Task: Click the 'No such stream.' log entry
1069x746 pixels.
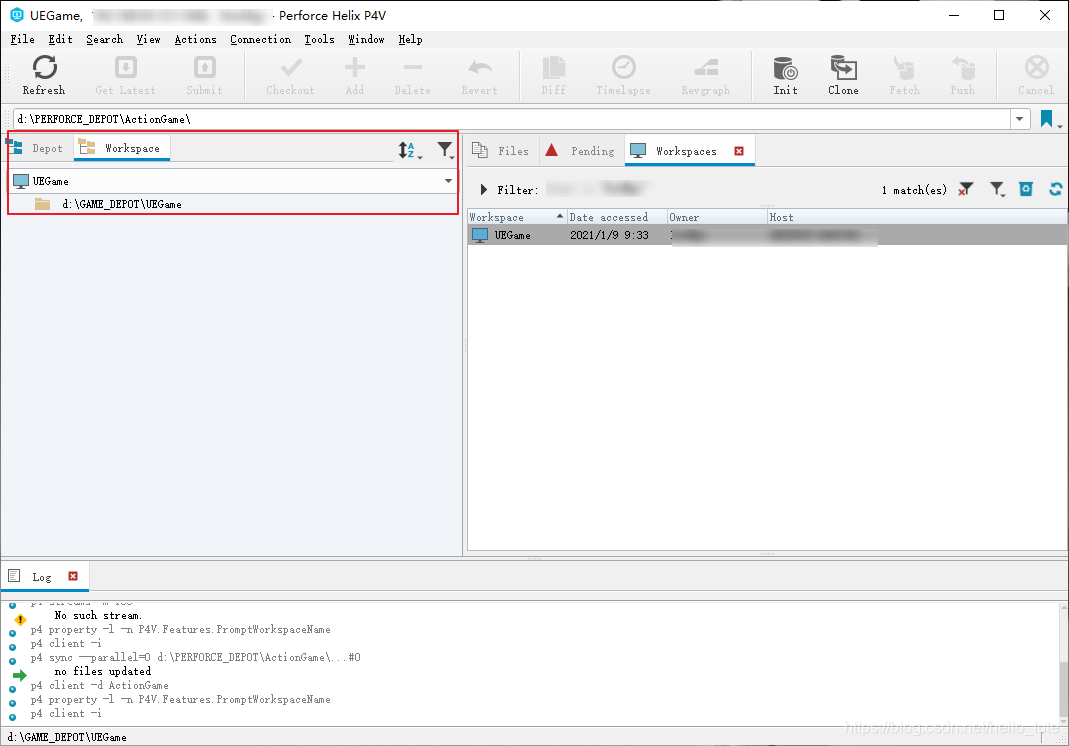Action: 98,615
